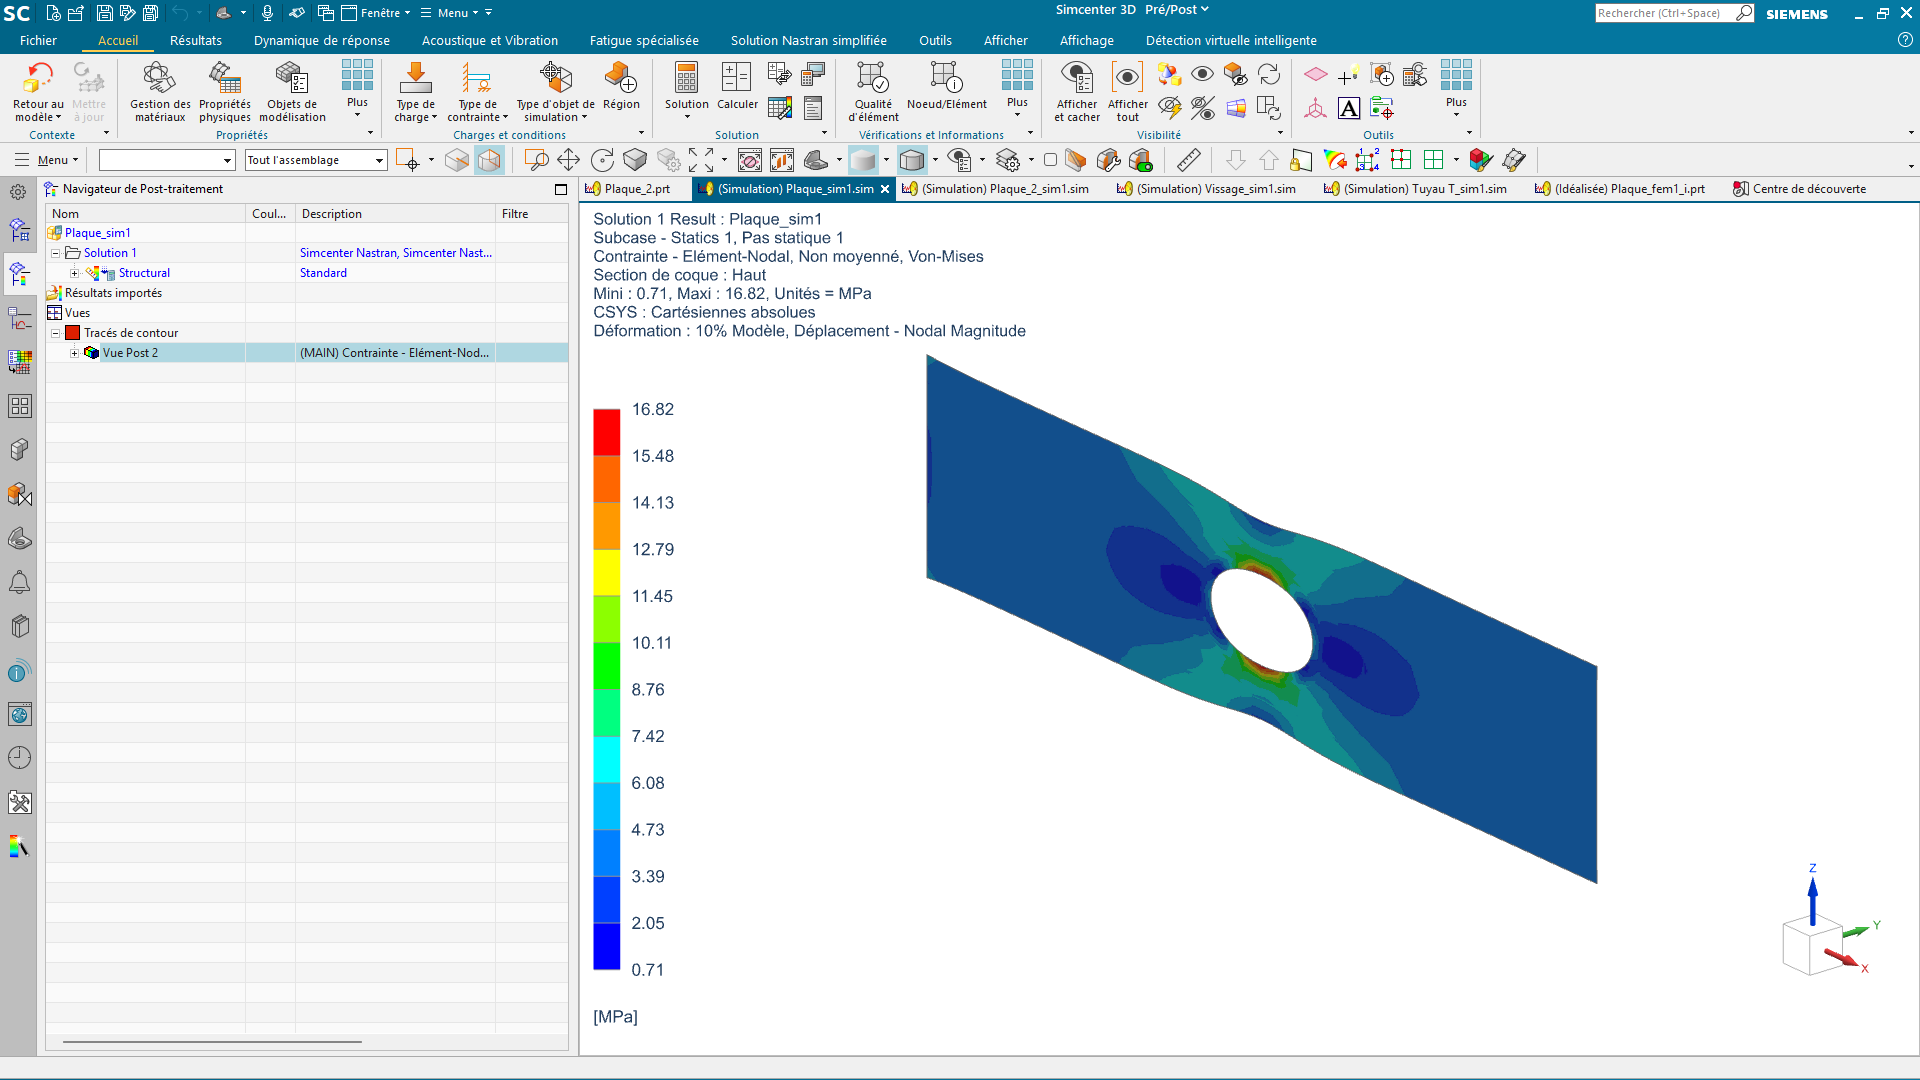Maximize the Post-traitement navigator panel
1920x1080 pixels.
pos(561,189)
